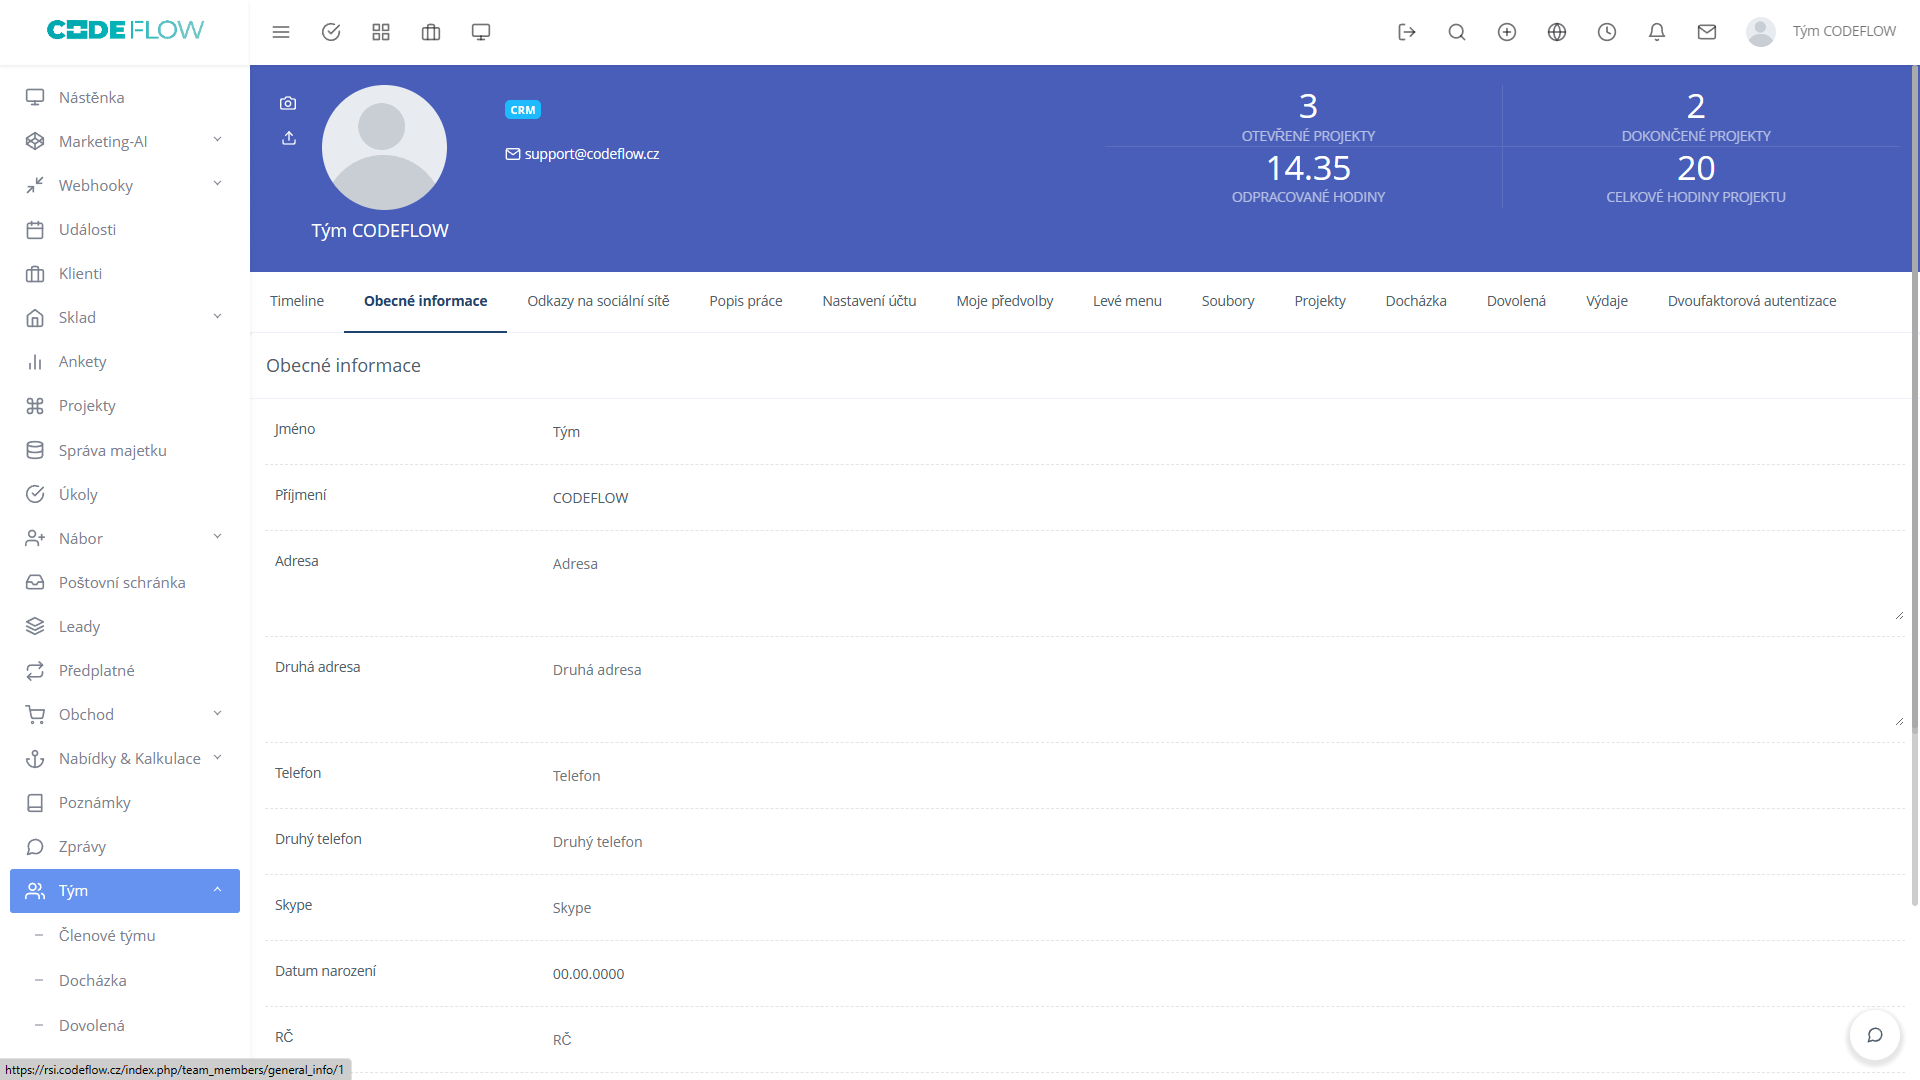Click the profile avatar picture
Screen dimensions: 1920x1080
[x=384, y=147]
